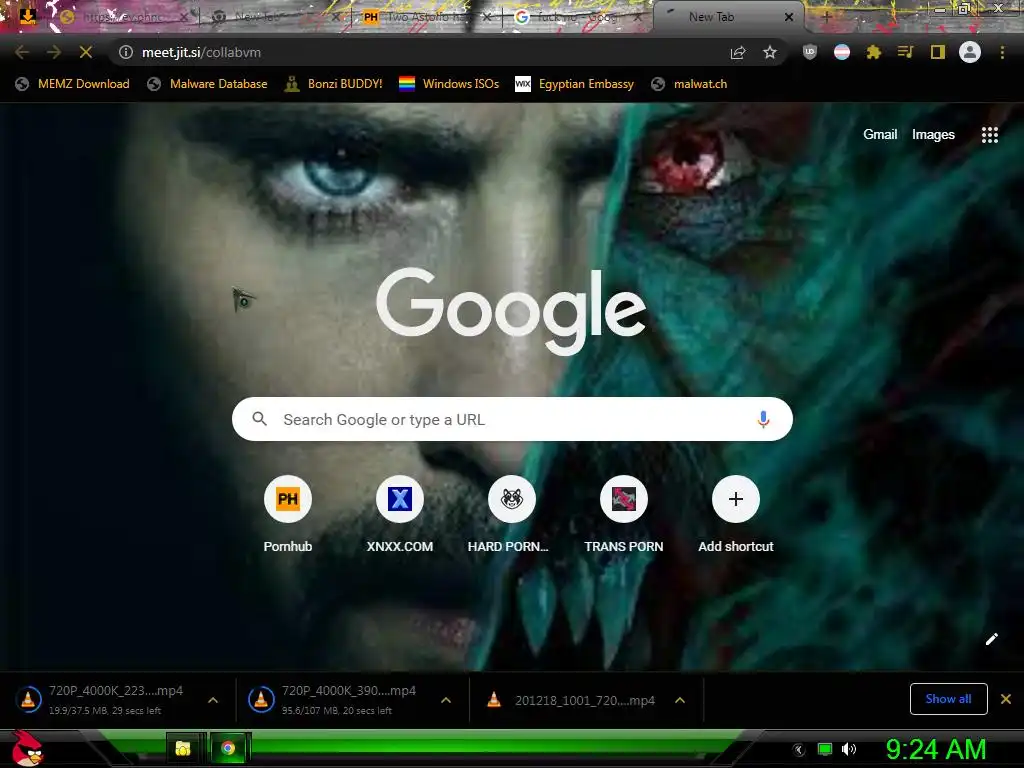Expand options for 720P_4000K_390 download

446,700
